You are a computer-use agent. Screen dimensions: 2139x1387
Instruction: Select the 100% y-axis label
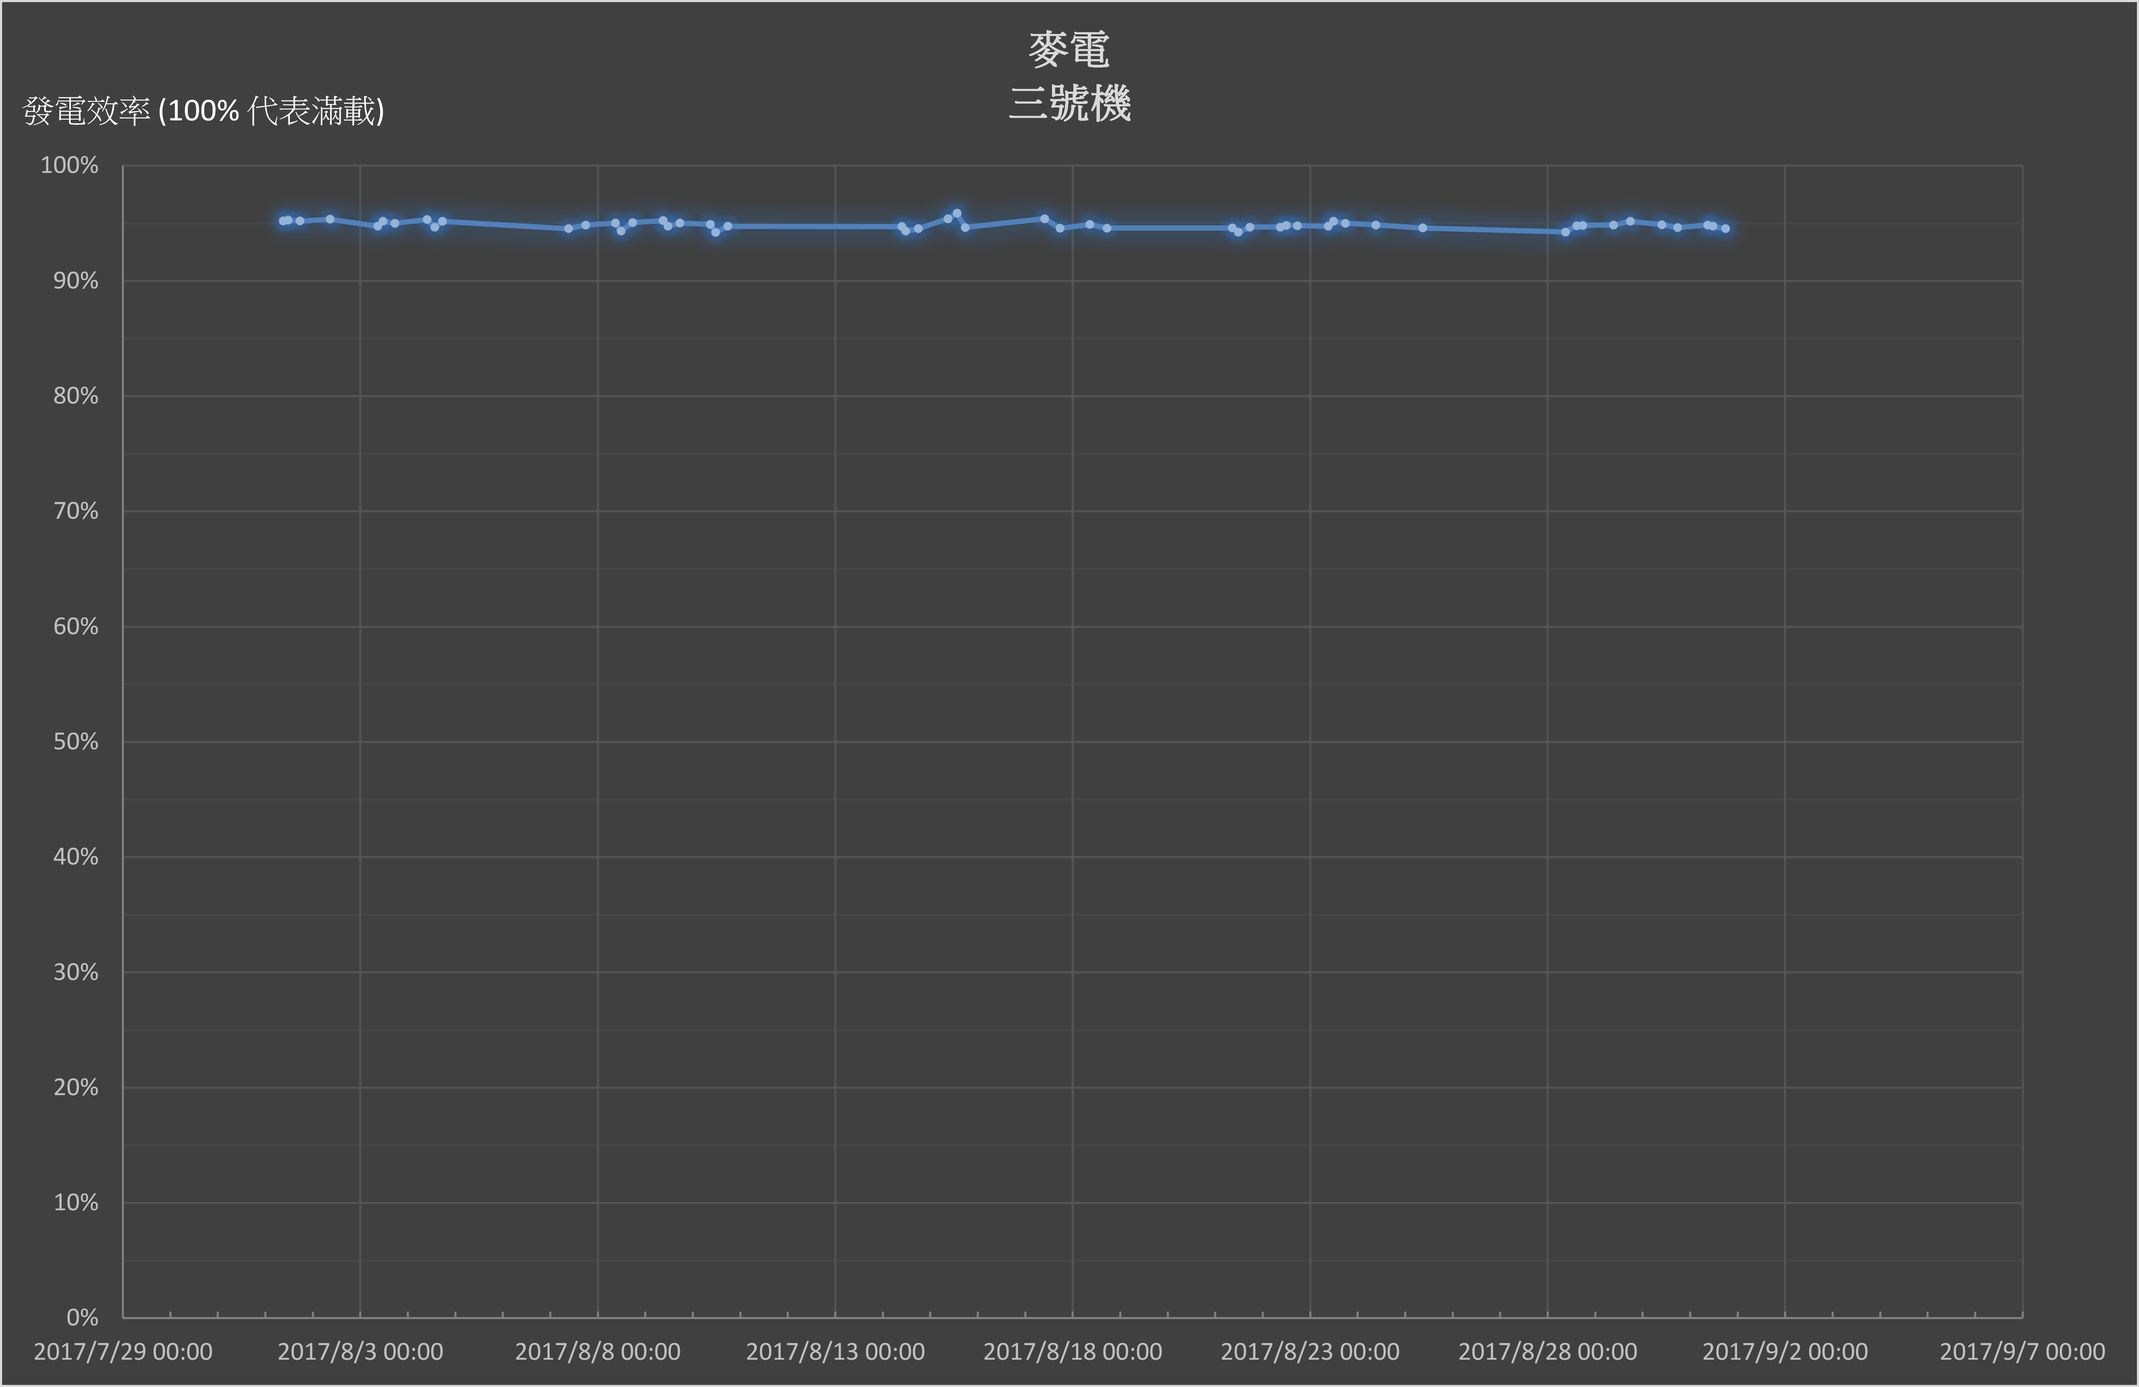(69, 166)
